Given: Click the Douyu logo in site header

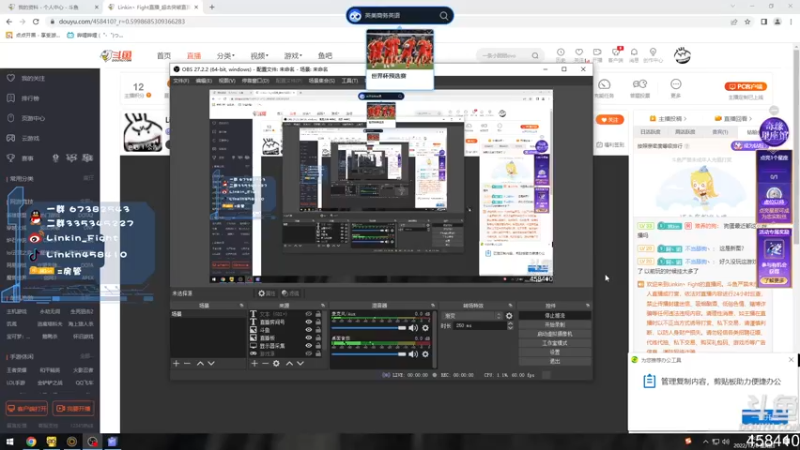Looking at the screenshot, I should tap(116, 56).
